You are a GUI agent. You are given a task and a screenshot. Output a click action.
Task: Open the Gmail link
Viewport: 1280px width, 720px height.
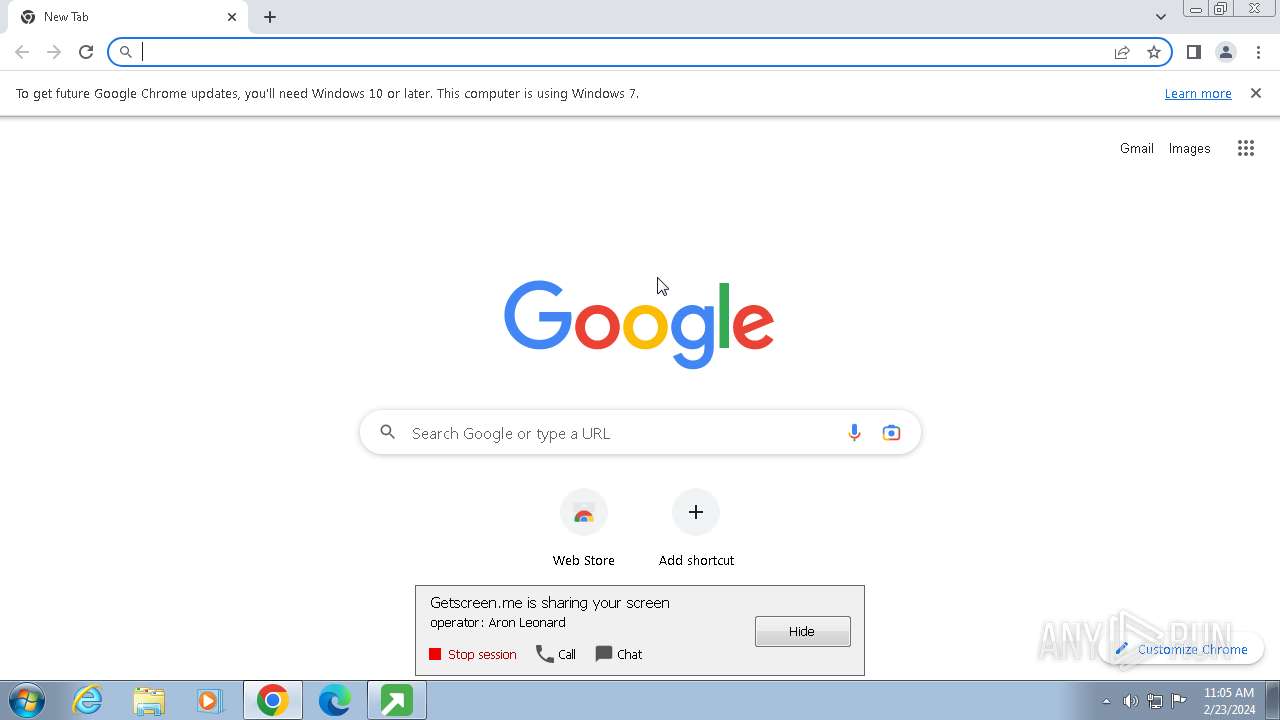[1137, 148]
